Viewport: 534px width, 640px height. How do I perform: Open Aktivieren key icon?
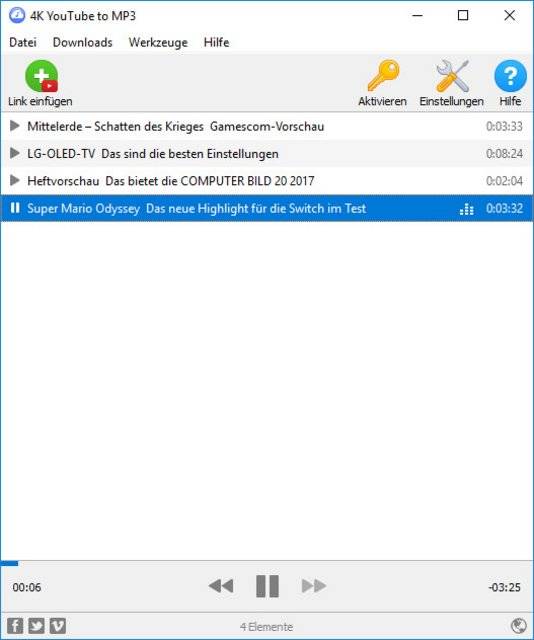click(x=383, y=76)
